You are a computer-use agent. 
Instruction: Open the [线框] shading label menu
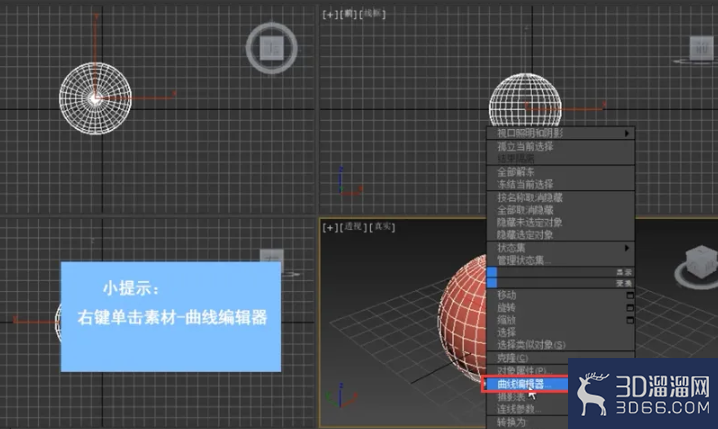(x=372, y=14)
